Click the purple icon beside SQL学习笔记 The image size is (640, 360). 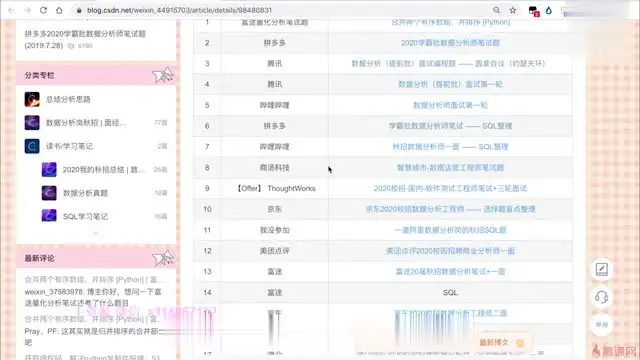pos(49,215)
